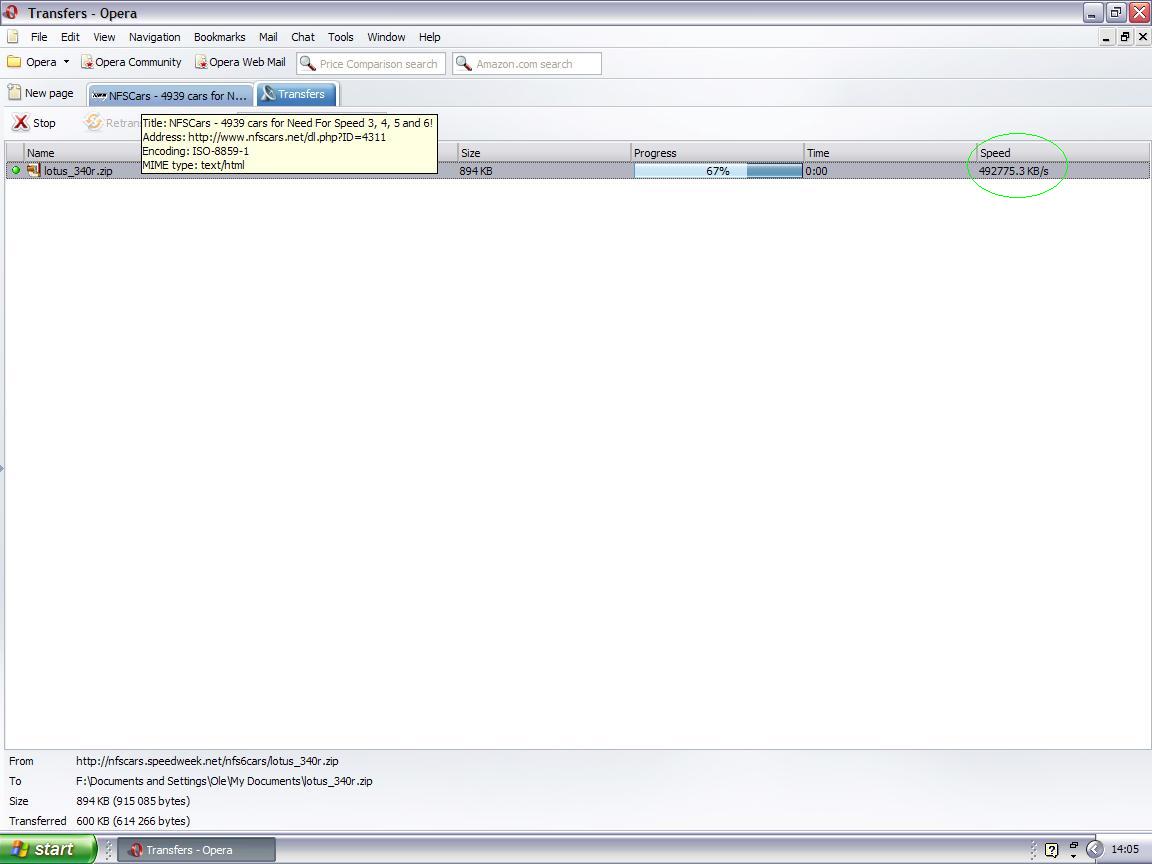Click magnifier icon of Price Comparison search
The height and width of the screenshot is (864, 1152).
click(308, 64)
